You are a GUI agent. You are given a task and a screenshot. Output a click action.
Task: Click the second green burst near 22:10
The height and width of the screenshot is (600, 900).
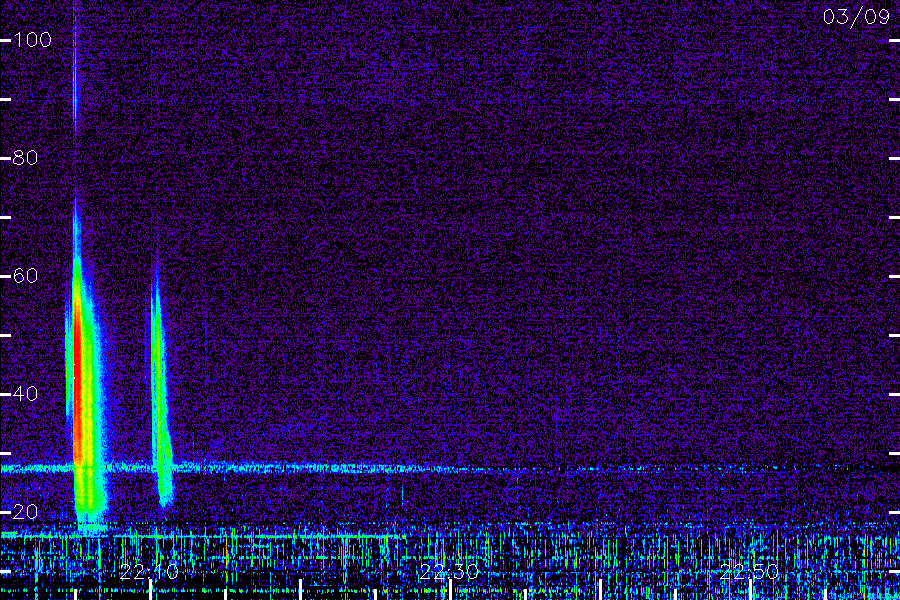click(160, 396)
